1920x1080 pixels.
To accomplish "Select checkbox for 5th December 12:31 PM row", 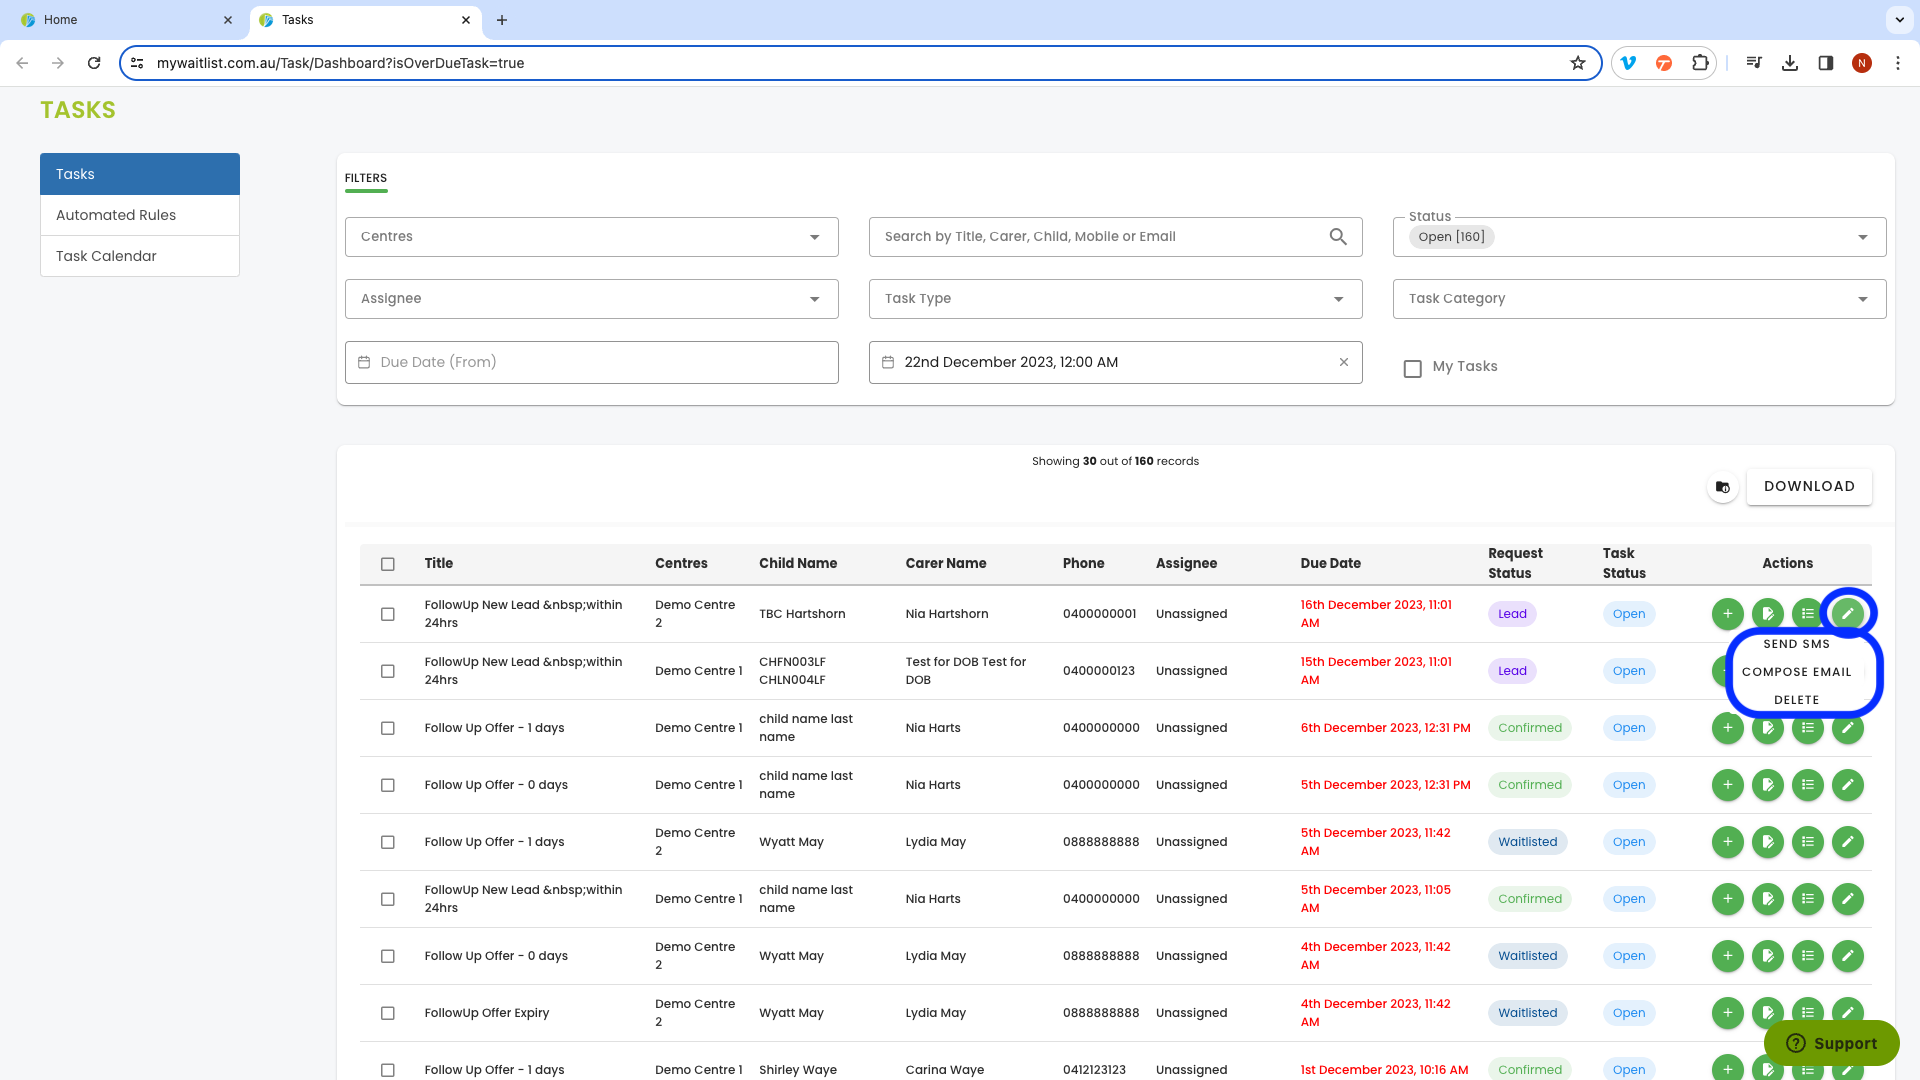I will [x=388, y=785].
